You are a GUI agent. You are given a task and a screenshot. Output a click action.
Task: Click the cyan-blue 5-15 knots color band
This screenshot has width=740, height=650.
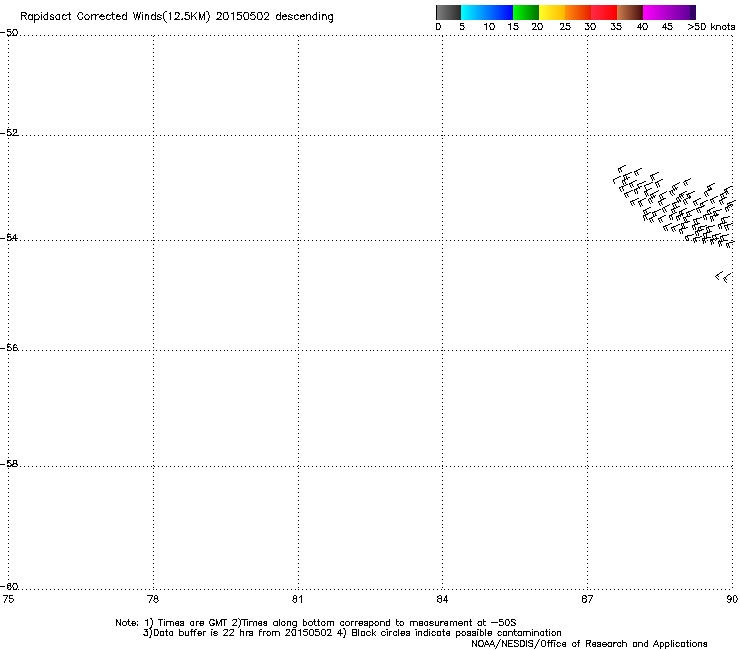(x=487, y=12)
